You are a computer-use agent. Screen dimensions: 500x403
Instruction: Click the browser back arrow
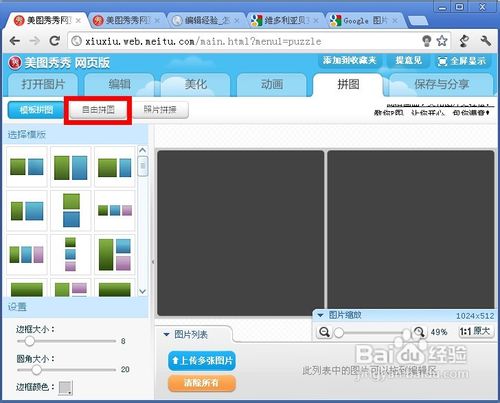(15, 41)
